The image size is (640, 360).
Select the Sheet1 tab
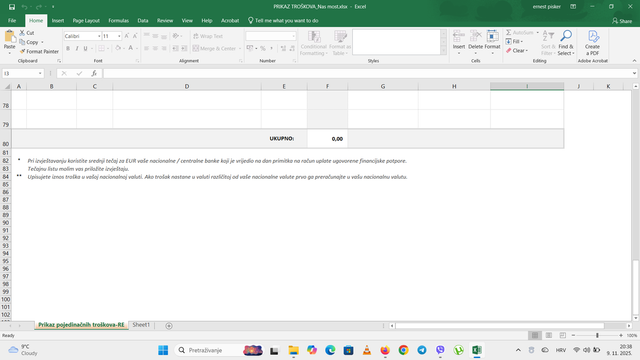[141, 325]
